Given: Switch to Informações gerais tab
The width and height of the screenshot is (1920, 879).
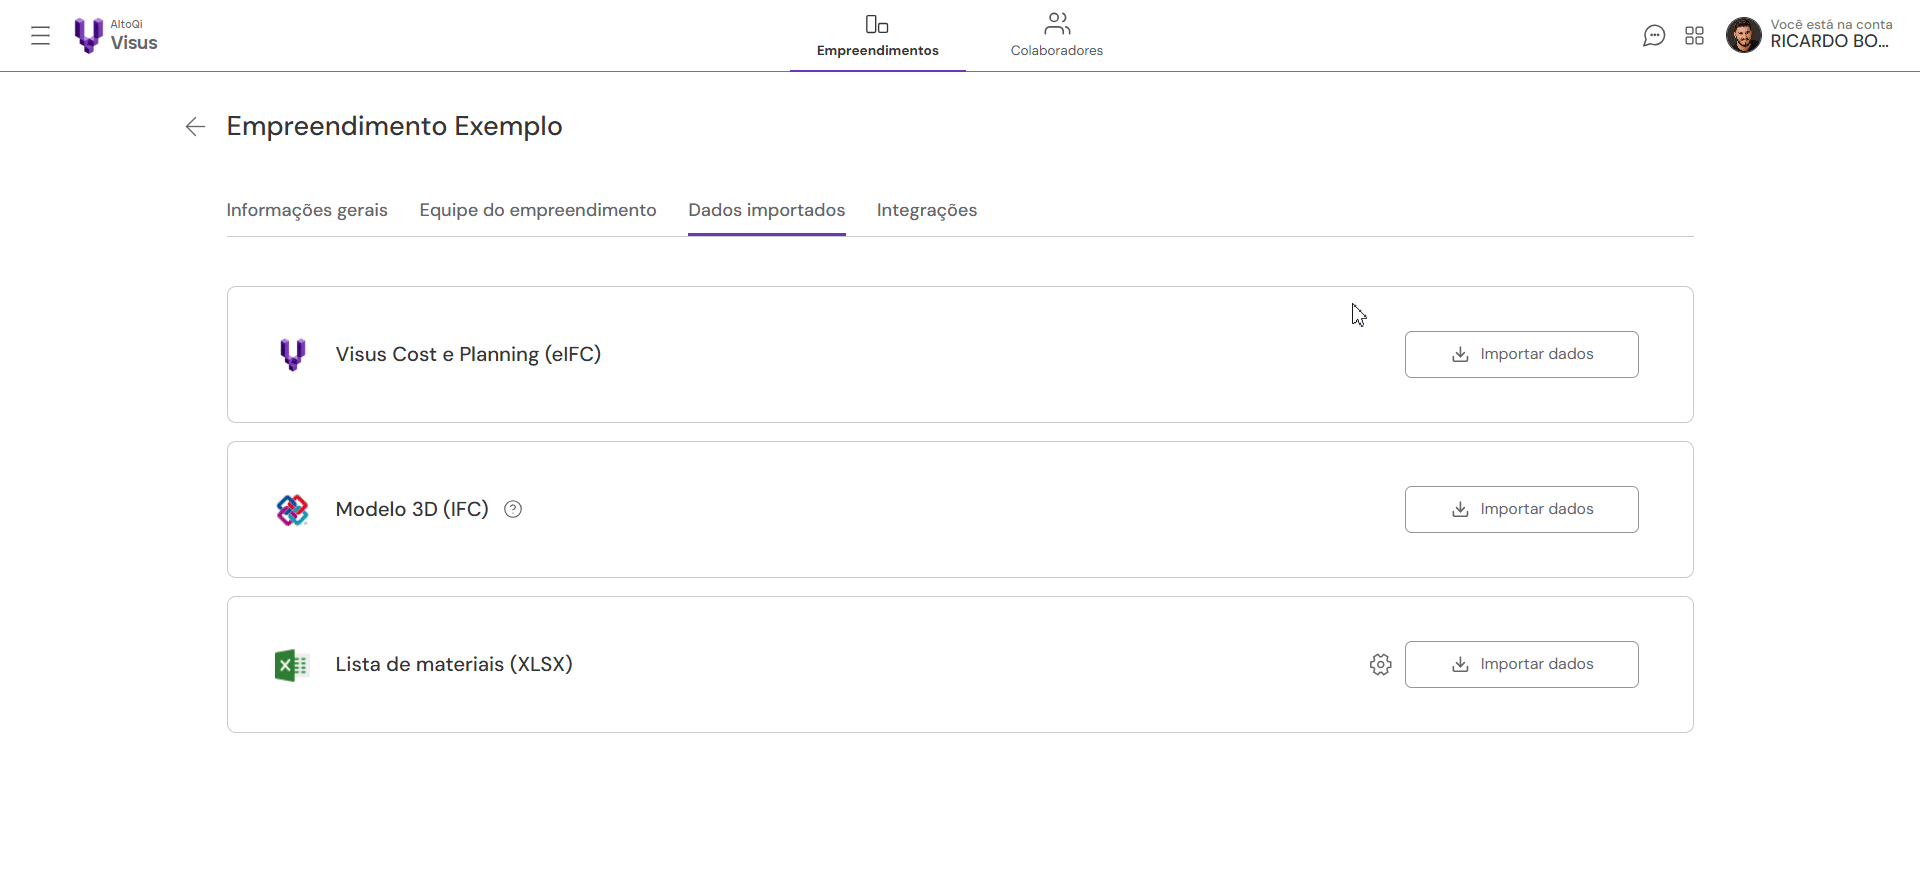Looking at the screenshot, I should coord(307,210).
